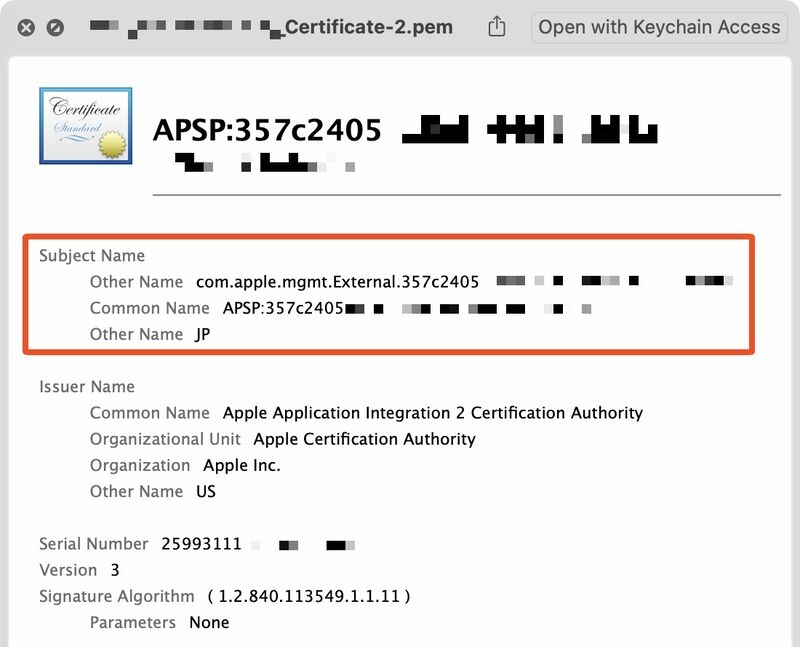The height and width of the screenshot is (647, 800).
Task: Close the Quick Look preview window
Action: pyautogui.click(x=26, y=28)
